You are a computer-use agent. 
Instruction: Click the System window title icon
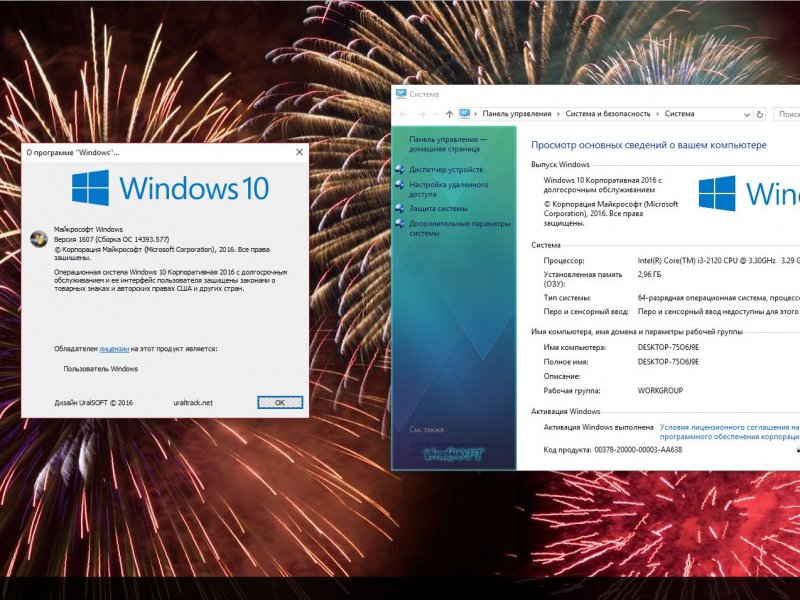(401, 94)
